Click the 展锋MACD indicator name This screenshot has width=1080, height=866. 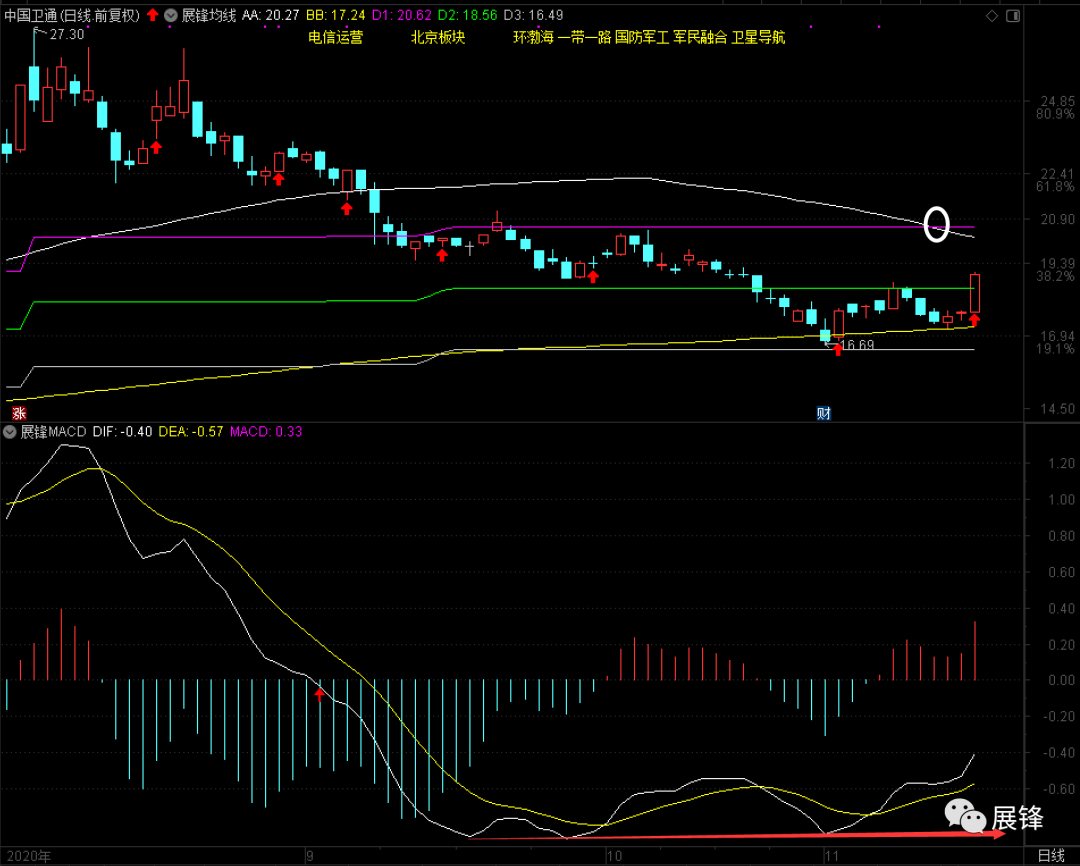pyautogui.click(x=54, y=432)
